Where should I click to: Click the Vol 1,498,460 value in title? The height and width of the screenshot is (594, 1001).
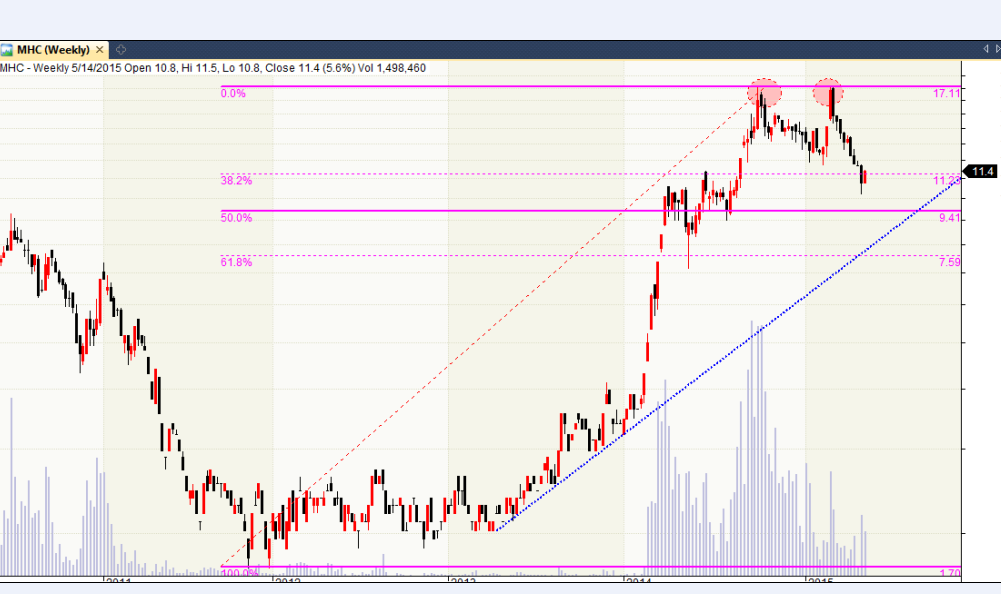[x=392, y=68]
